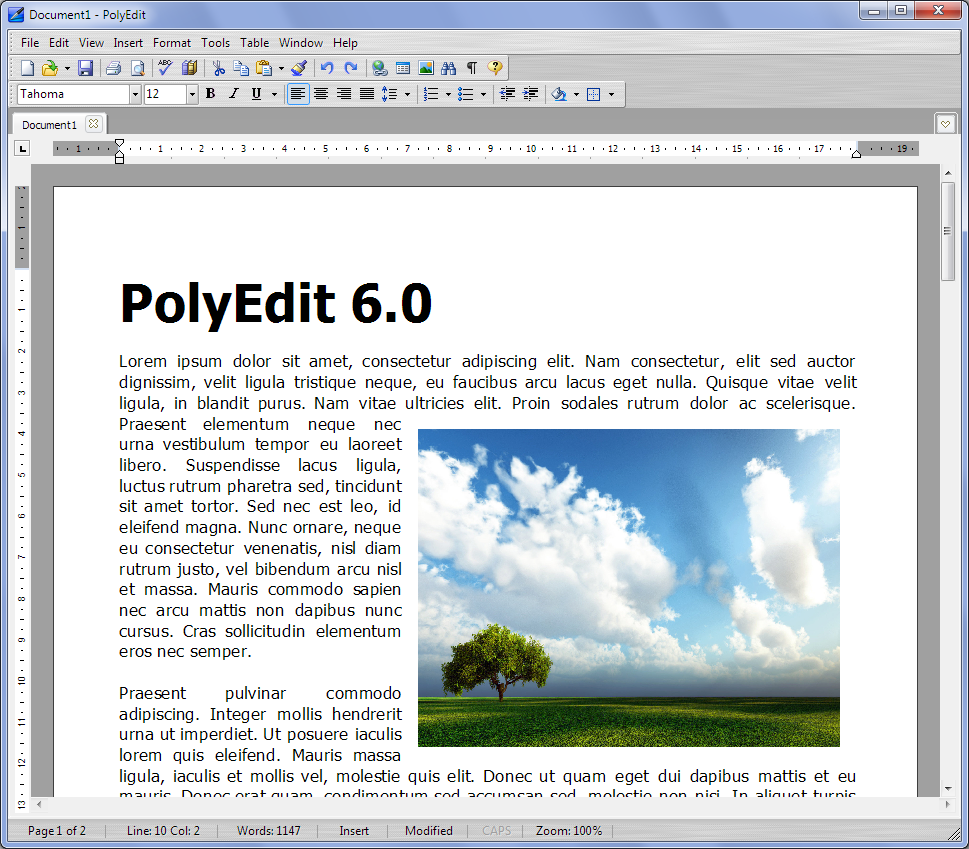Select the Format Painter brush
Image resolution: width=969 pixels, height=849 pixels.
299,68
